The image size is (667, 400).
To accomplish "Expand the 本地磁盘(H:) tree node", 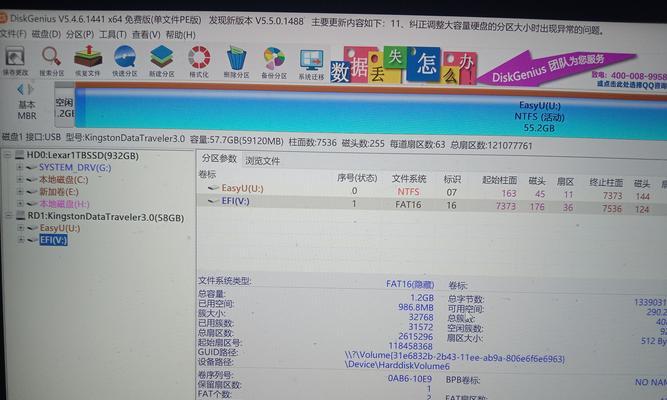I will [x=19, y=203].
